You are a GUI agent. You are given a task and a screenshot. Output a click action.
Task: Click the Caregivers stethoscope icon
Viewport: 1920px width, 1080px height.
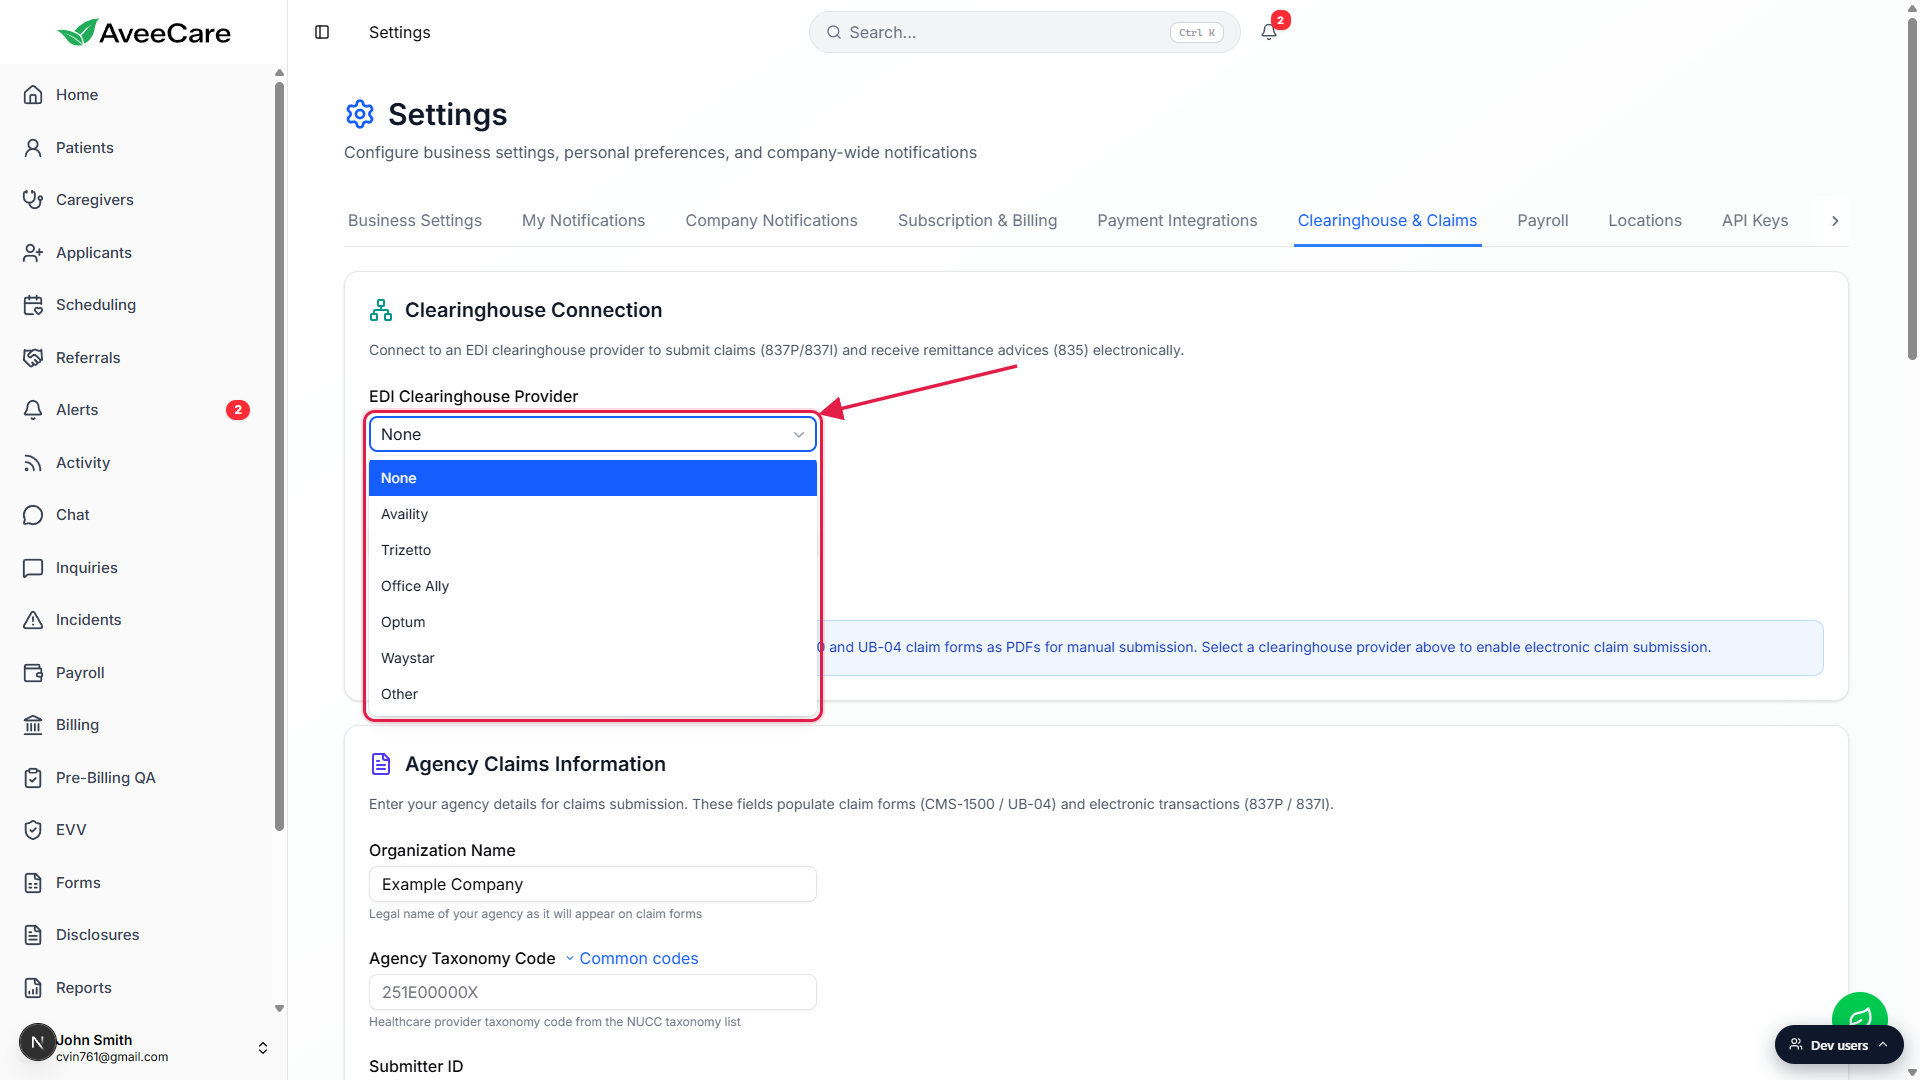pos(33,200)
